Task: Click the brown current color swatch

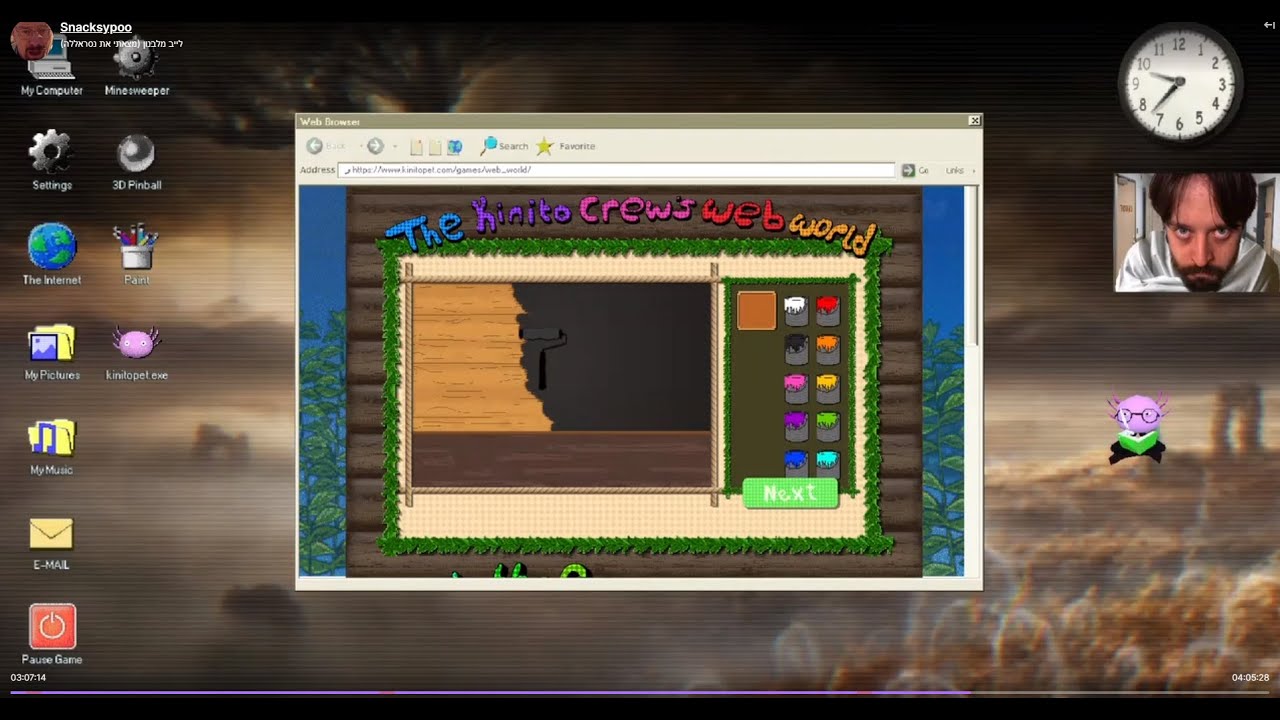Action: 756,310
